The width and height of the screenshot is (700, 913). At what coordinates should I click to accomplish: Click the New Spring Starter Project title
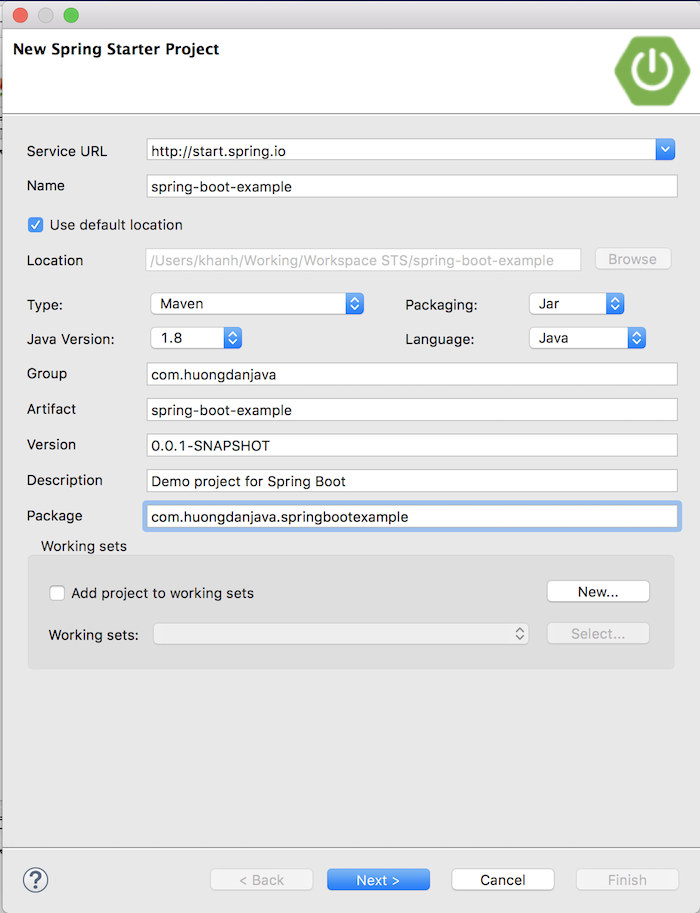pyautogui.click(x=116, y=49)
